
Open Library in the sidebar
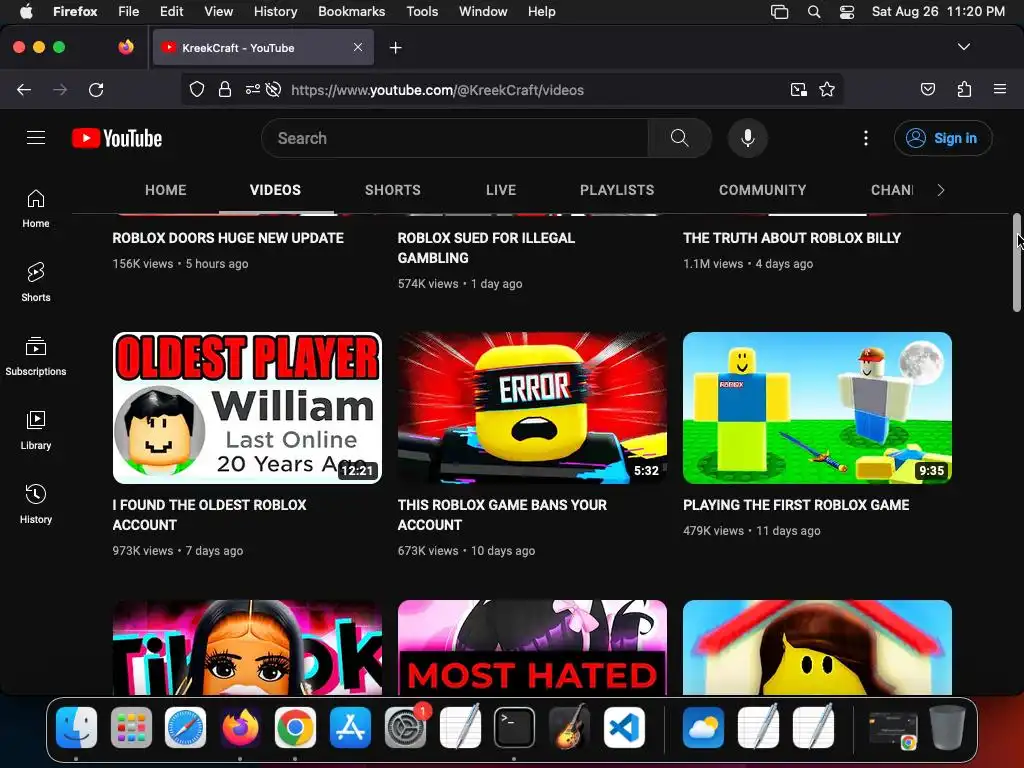pyautogui.click(x=36, y=430)
